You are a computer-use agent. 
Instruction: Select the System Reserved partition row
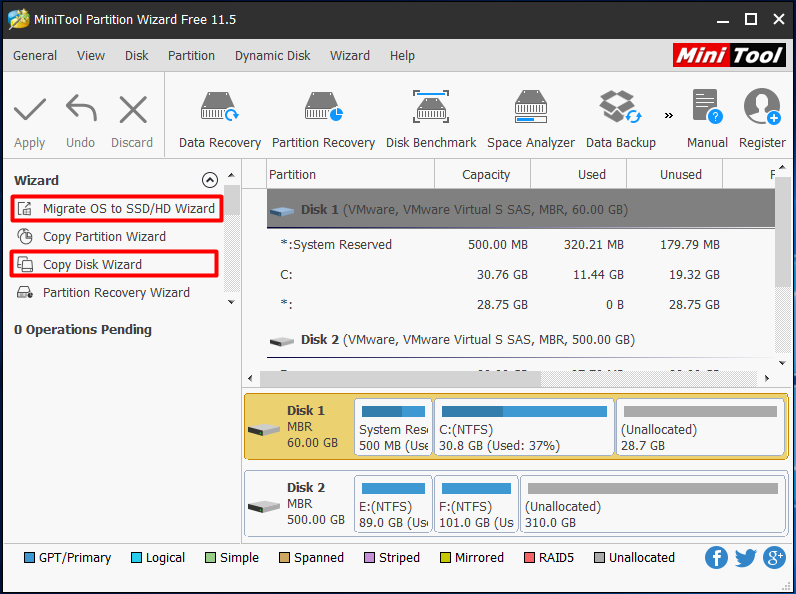pos(521,245)
